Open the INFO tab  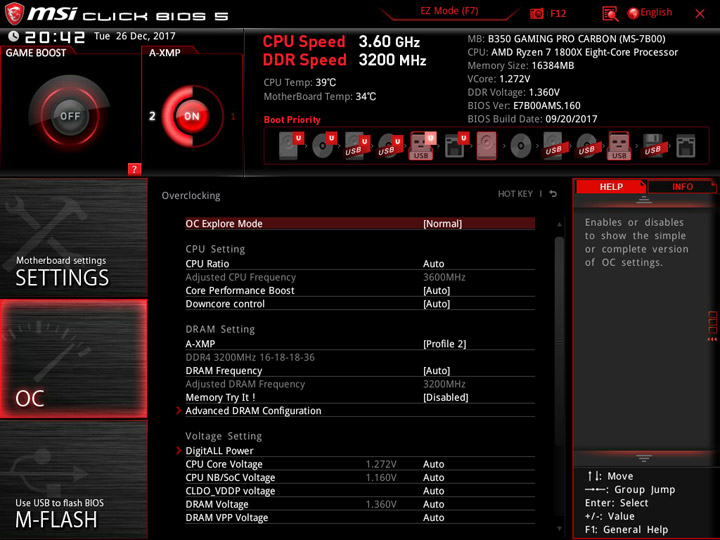pyautogui.click(x=682, y=186)
